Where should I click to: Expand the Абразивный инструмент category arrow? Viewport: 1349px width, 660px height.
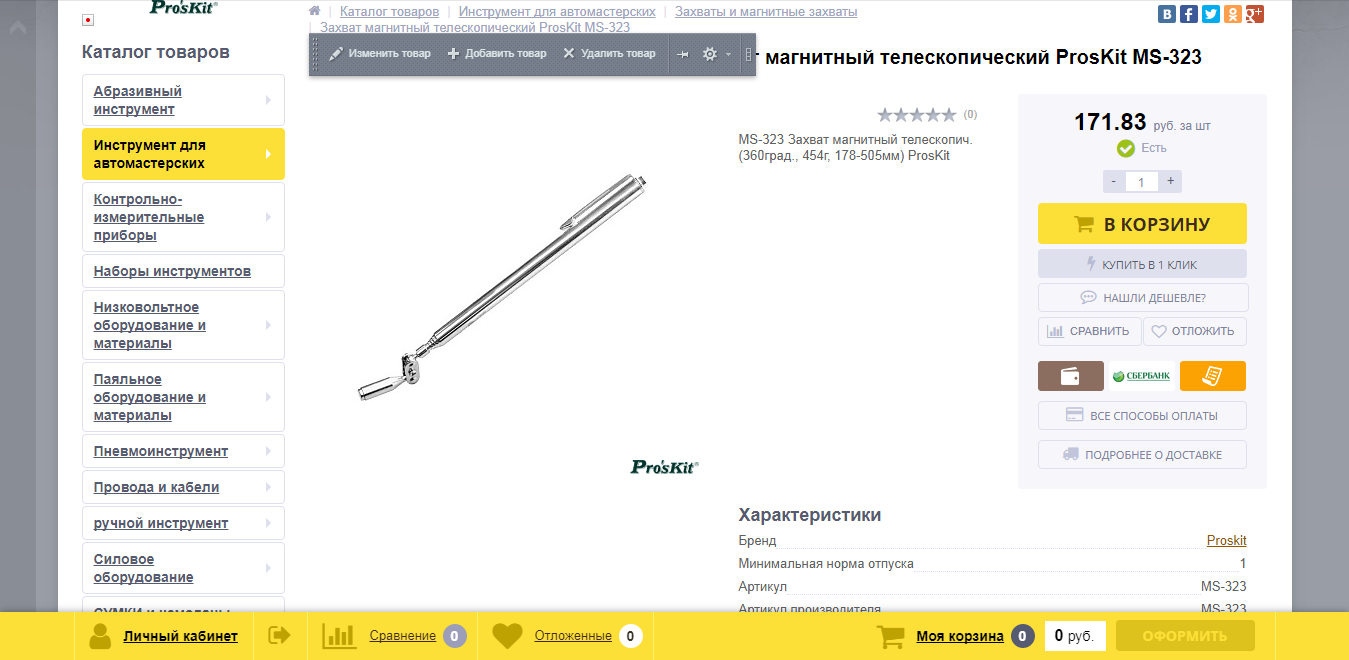[x=268, y=100]
